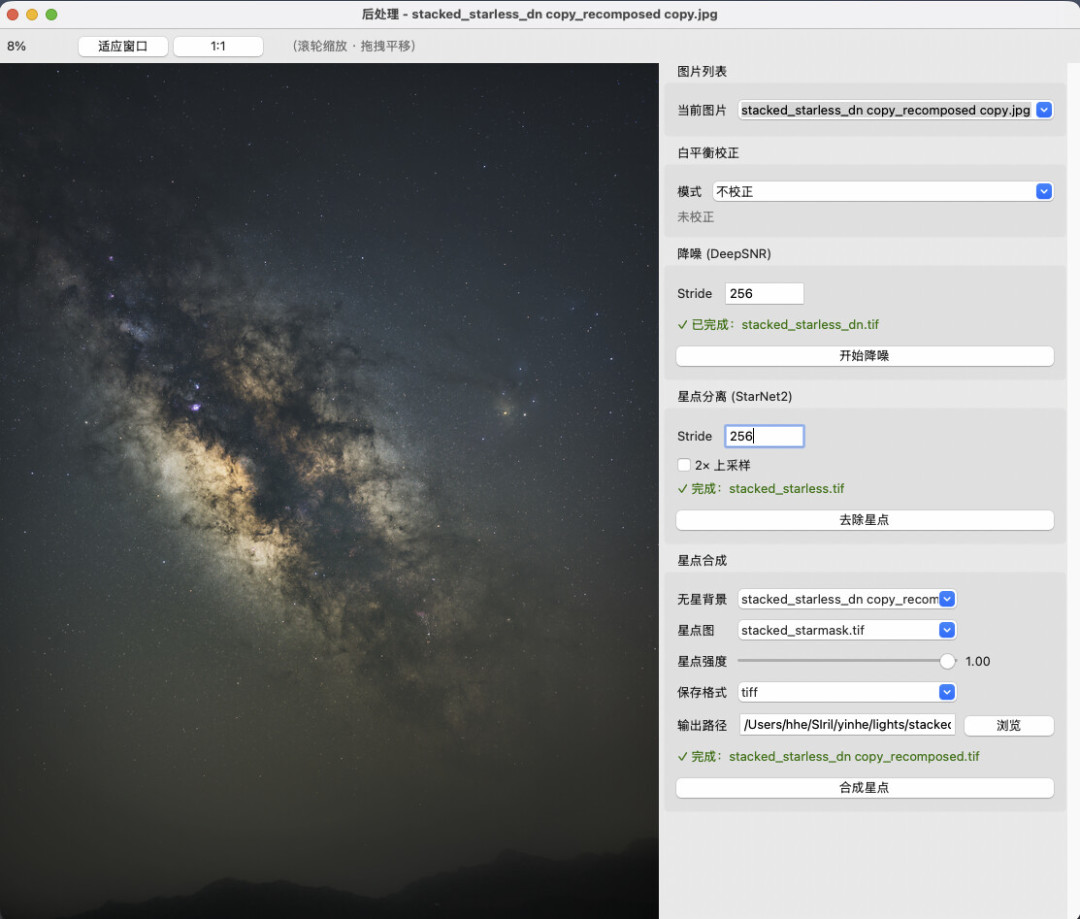Image resolution: width=1080 pixels, height=919 pixels.
Task: Open the 白平衡校正 模式 dropdown
Action: pyautogui.click(x=883, y=192)
